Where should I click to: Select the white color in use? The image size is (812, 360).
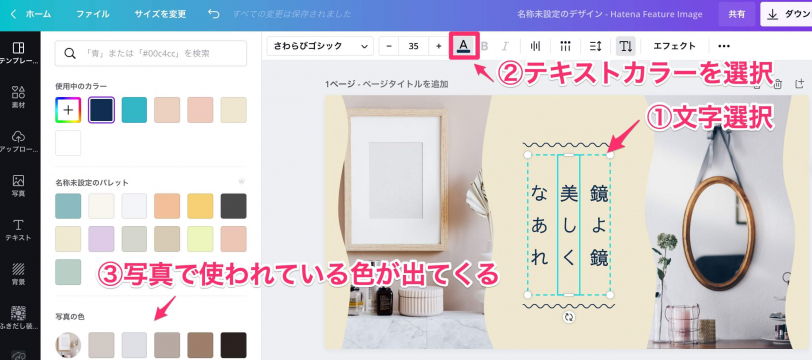click(x=68, y=143)
